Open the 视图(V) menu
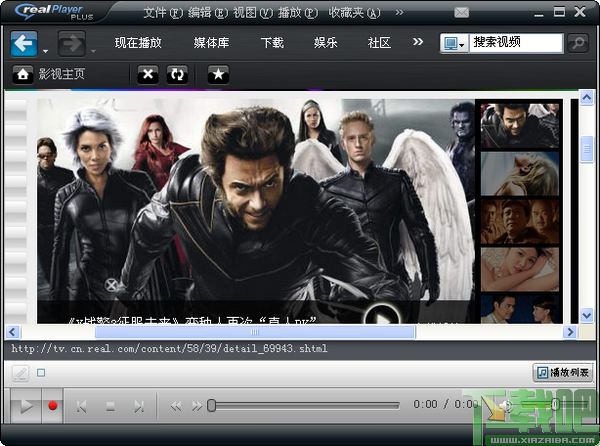The image size is (600, 446). pyautogui.click(x=253, y=13)
